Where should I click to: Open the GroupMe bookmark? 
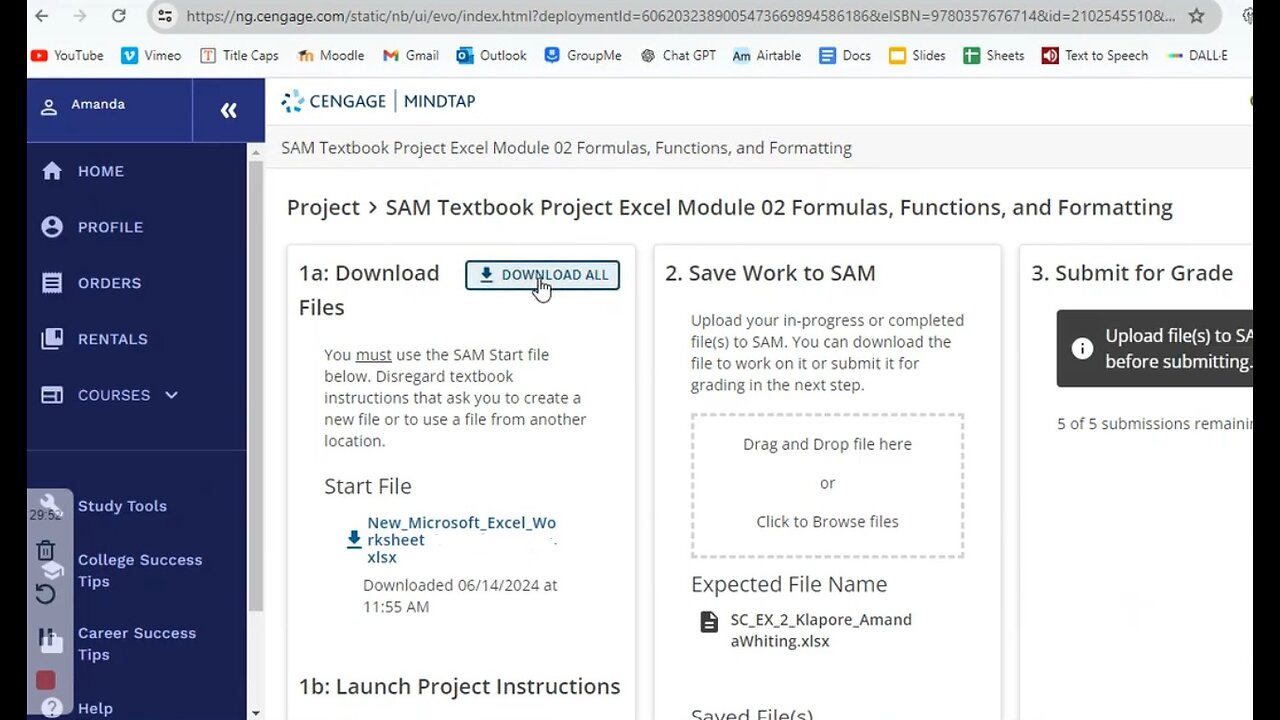[583, 55]
